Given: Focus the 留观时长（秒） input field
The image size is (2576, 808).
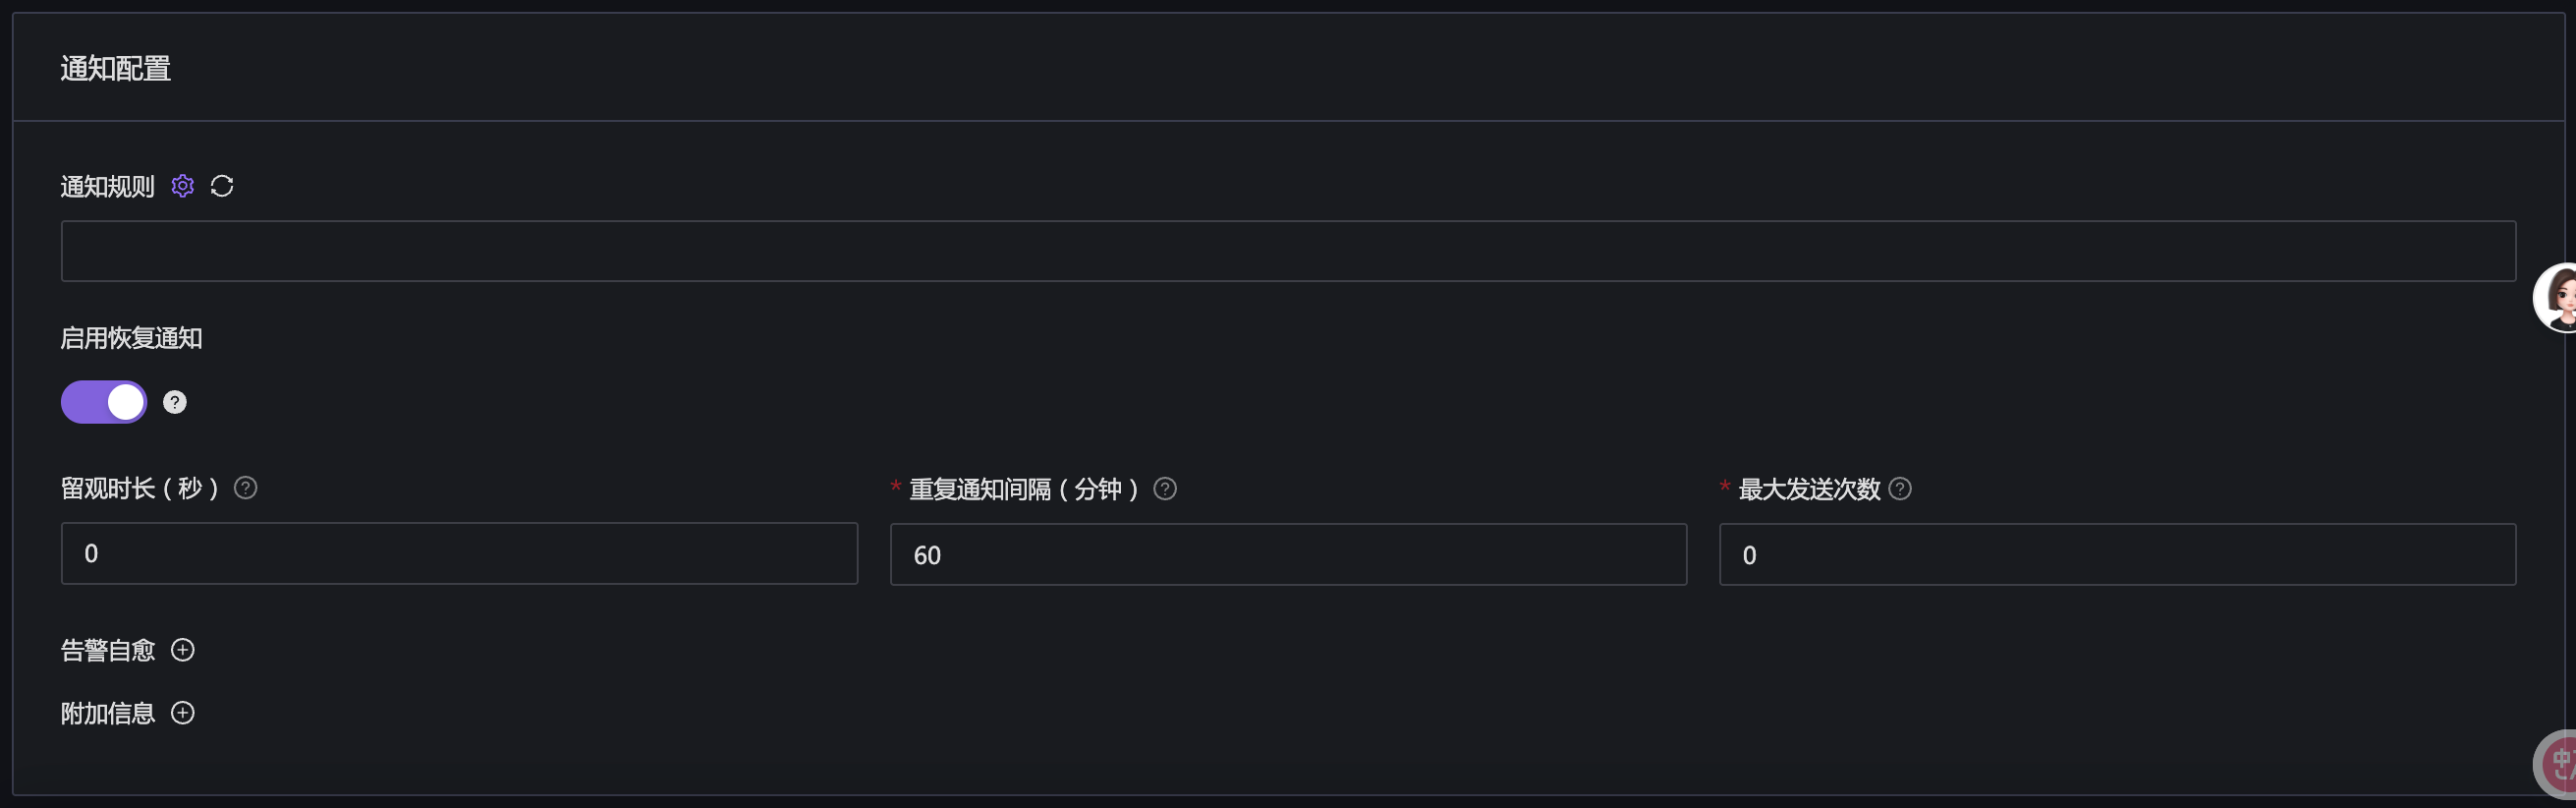Looking at the screenshot, I should [x=459, y=554].
